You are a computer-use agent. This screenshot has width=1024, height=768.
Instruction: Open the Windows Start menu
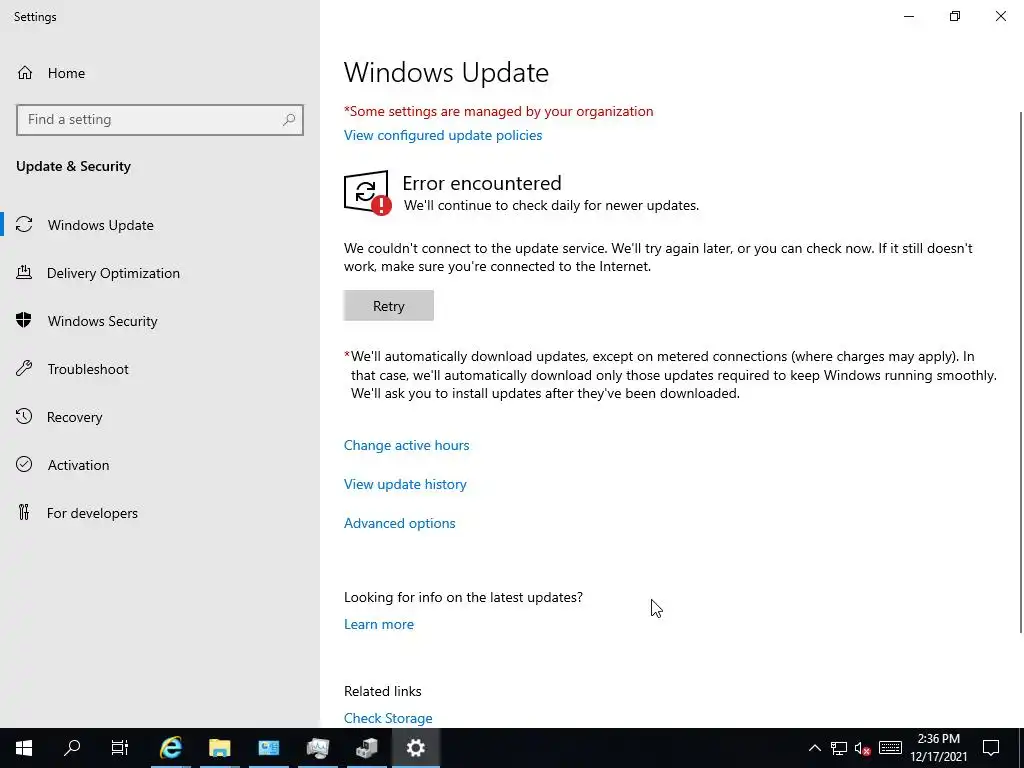(24, 748)
